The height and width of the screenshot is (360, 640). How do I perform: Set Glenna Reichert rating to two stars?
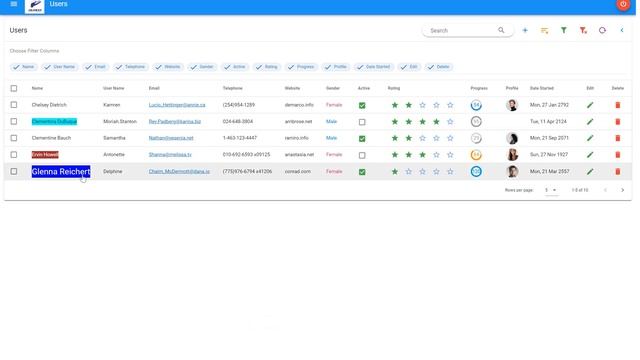(x=409, y=172)
